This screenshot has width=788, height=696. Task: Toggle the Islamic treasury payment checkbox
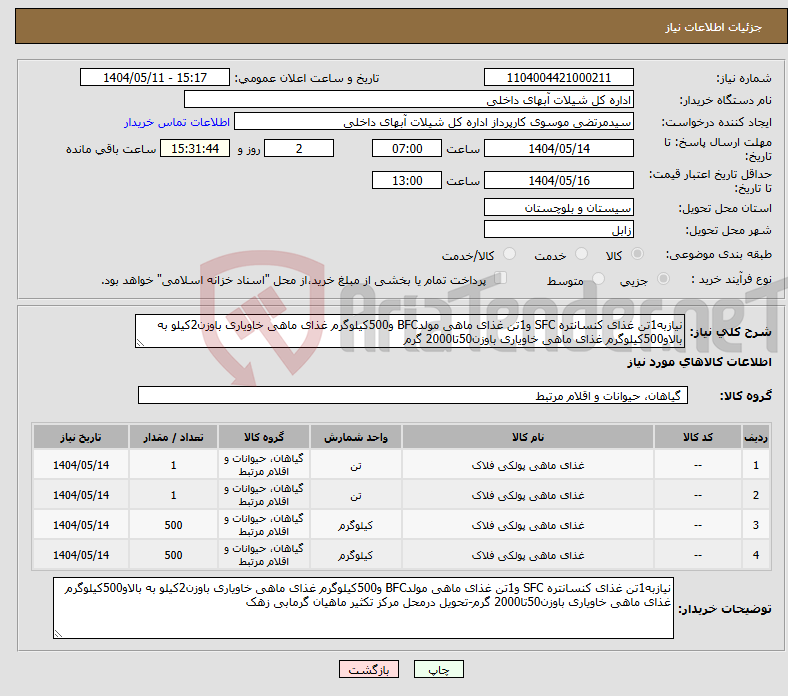coord(501,278)
